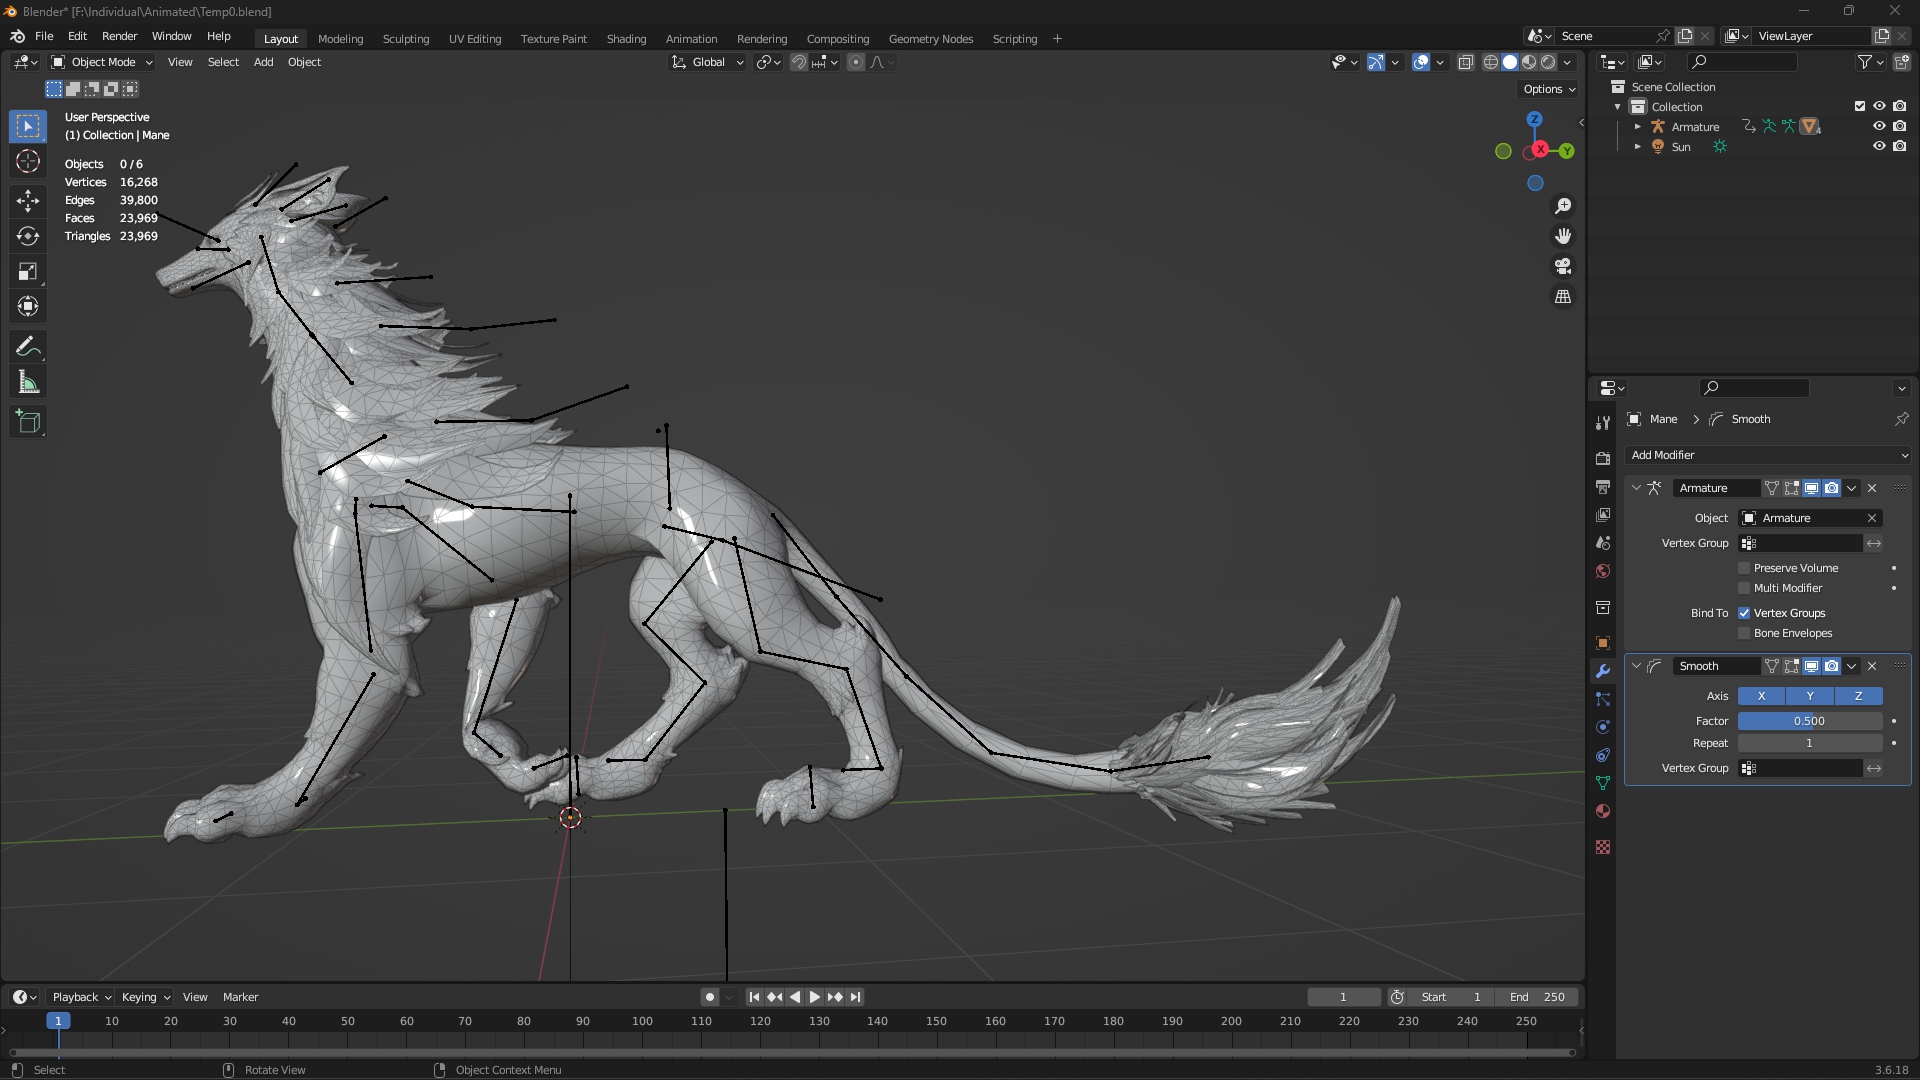The height and width of the screenshot is (1080, 1920).
Task: Switch to the Sculpting workspace tab
Action: pyautogui.click(x=405, y=39)
